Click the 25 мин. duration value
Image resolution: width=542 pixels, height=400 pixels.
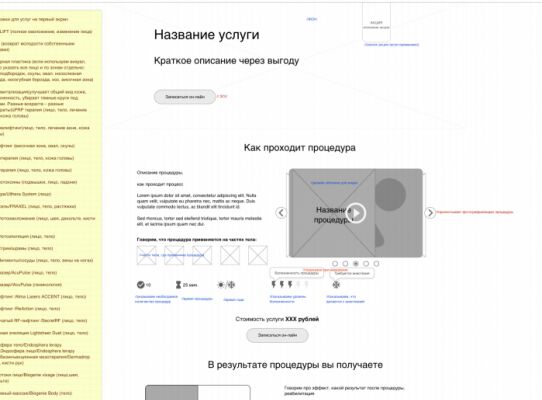tap(190, 285)
